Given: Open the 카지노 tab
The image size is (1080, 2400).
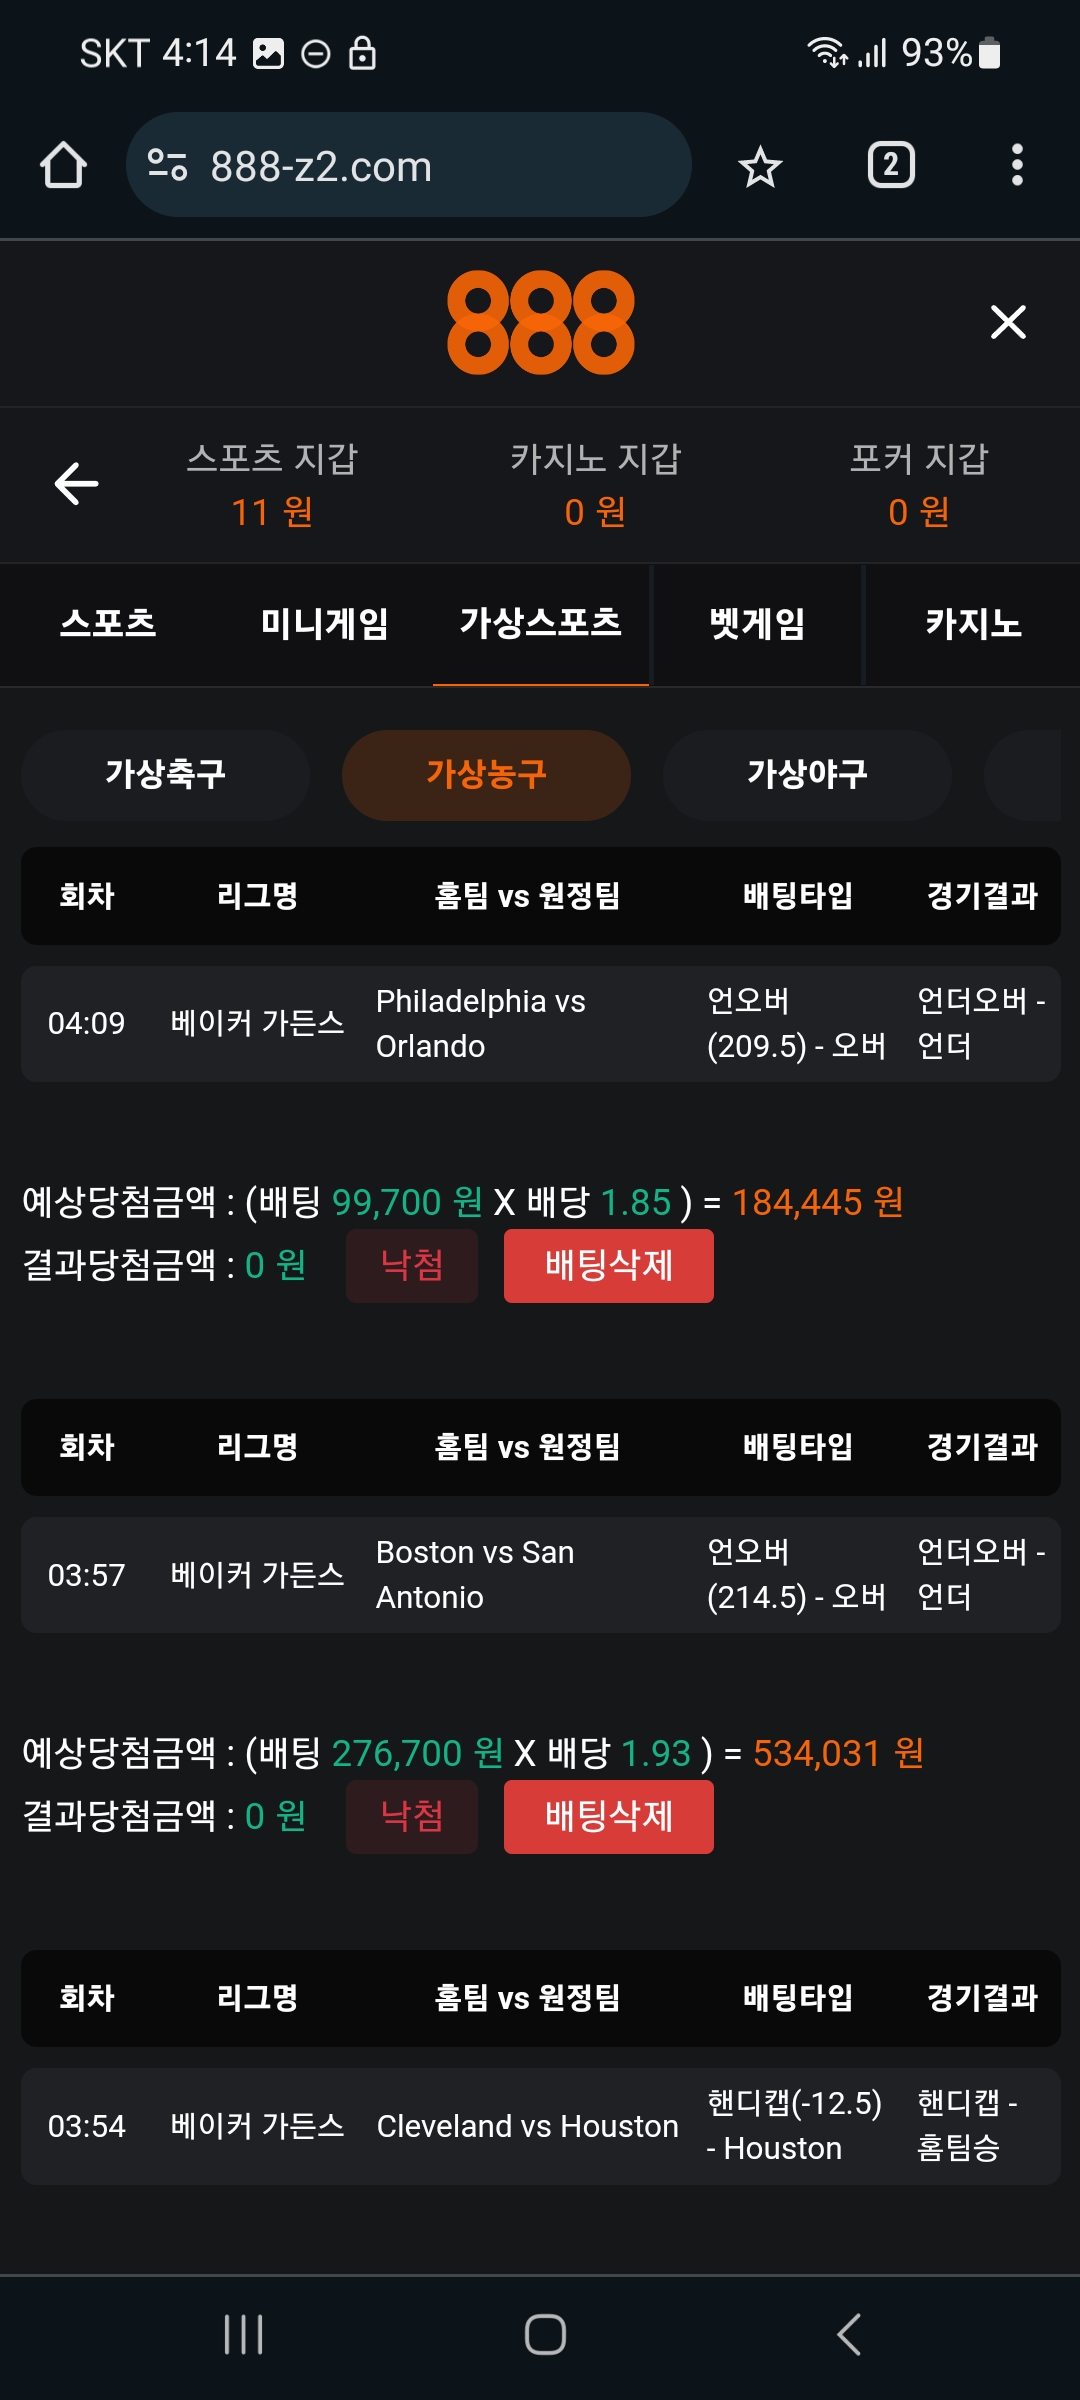Looking at the screenshot, I should [x=973, y=624].
